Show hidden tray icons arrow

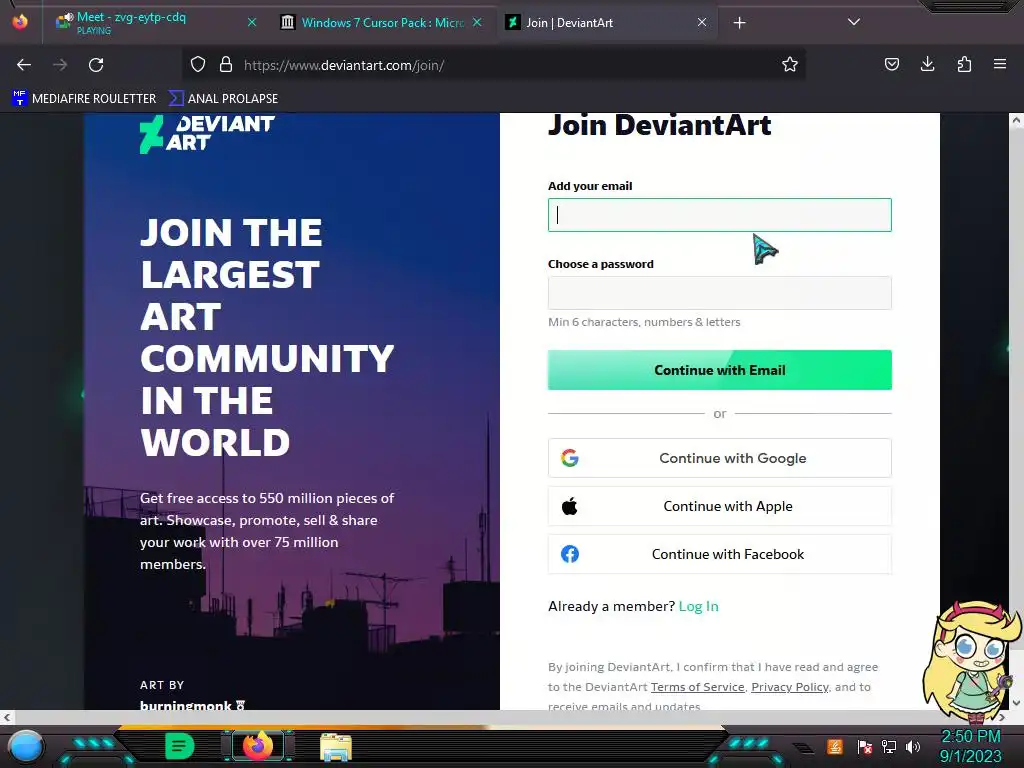[x=804, y=748]
